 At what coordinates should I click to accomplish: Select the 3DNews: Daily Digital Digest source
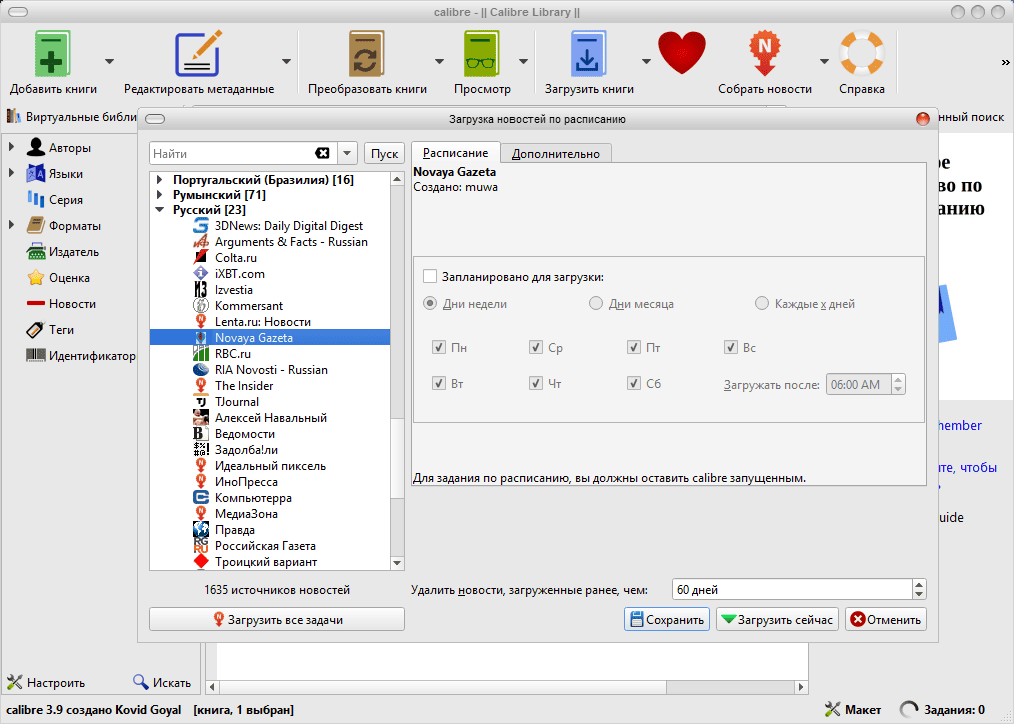pyautogui.click(x=288, y=226)
